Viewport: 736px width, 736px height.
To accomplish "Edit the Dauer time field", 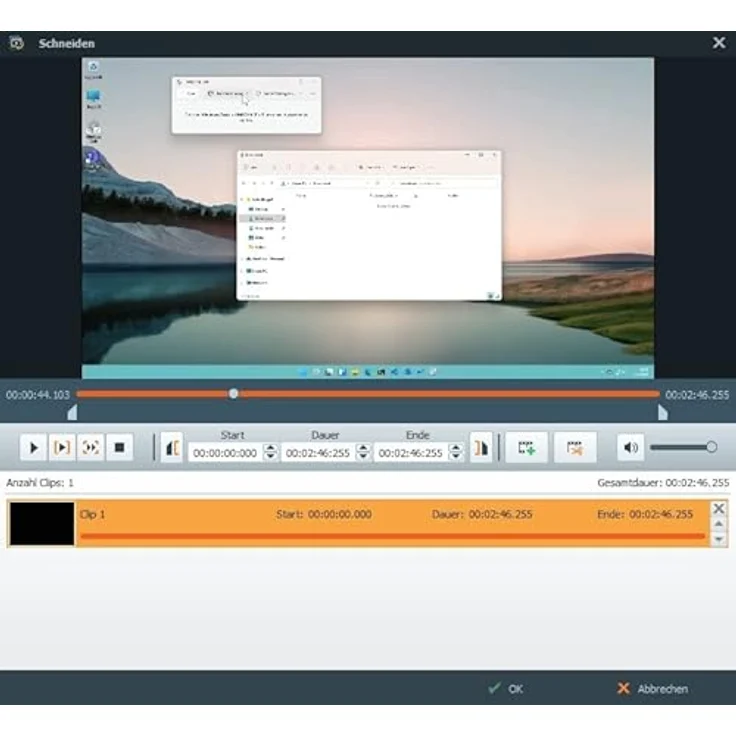I will point(318,453).
